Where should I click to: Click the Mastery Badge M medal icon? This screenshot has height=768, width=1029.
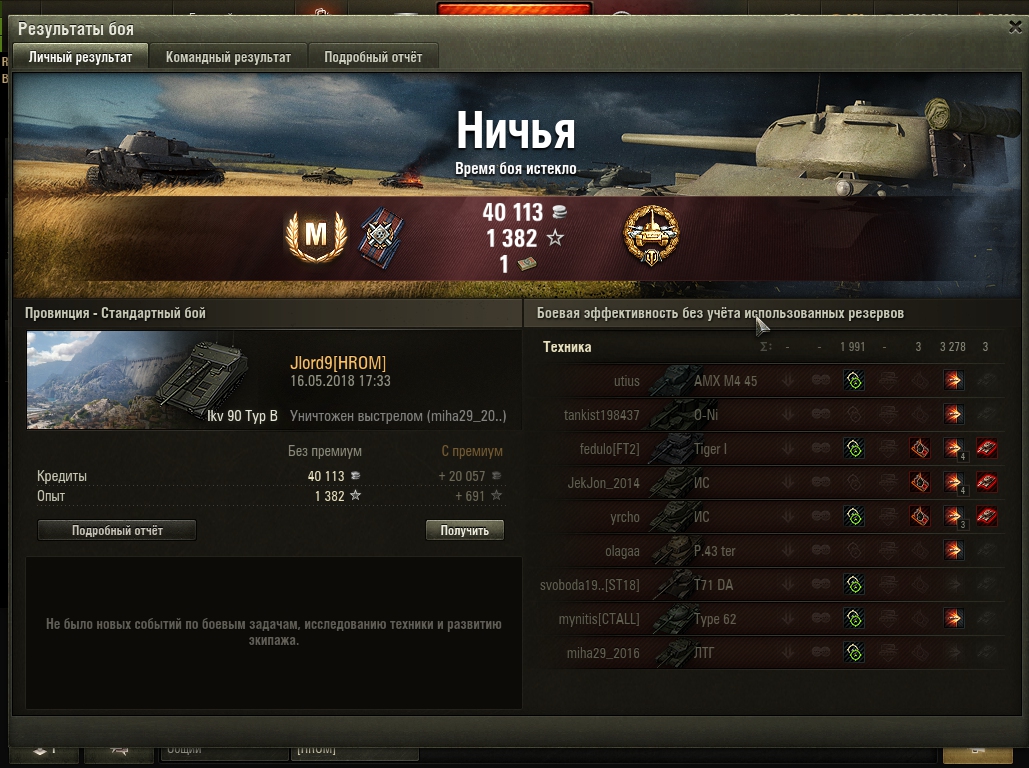click(316, 236)
